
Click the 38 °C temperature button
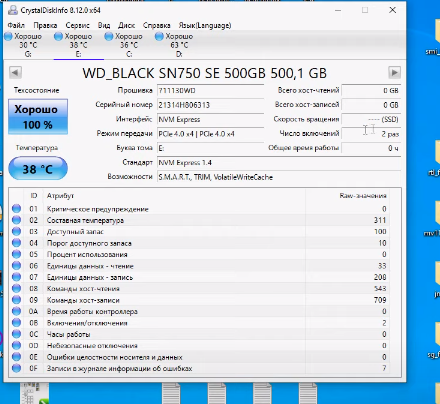coord(38,169)
